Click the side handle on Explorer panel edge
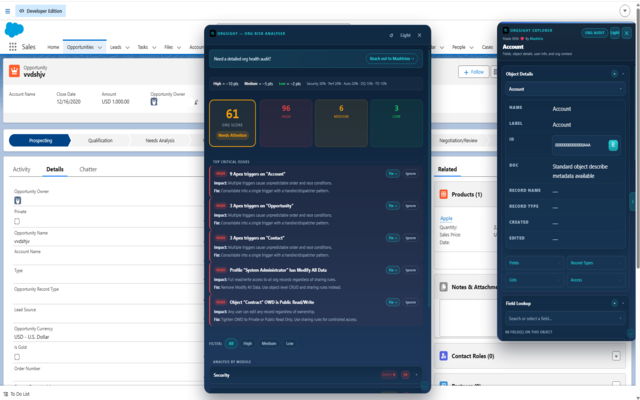Viewport: 640px width, 400px height. coord(632,202)
